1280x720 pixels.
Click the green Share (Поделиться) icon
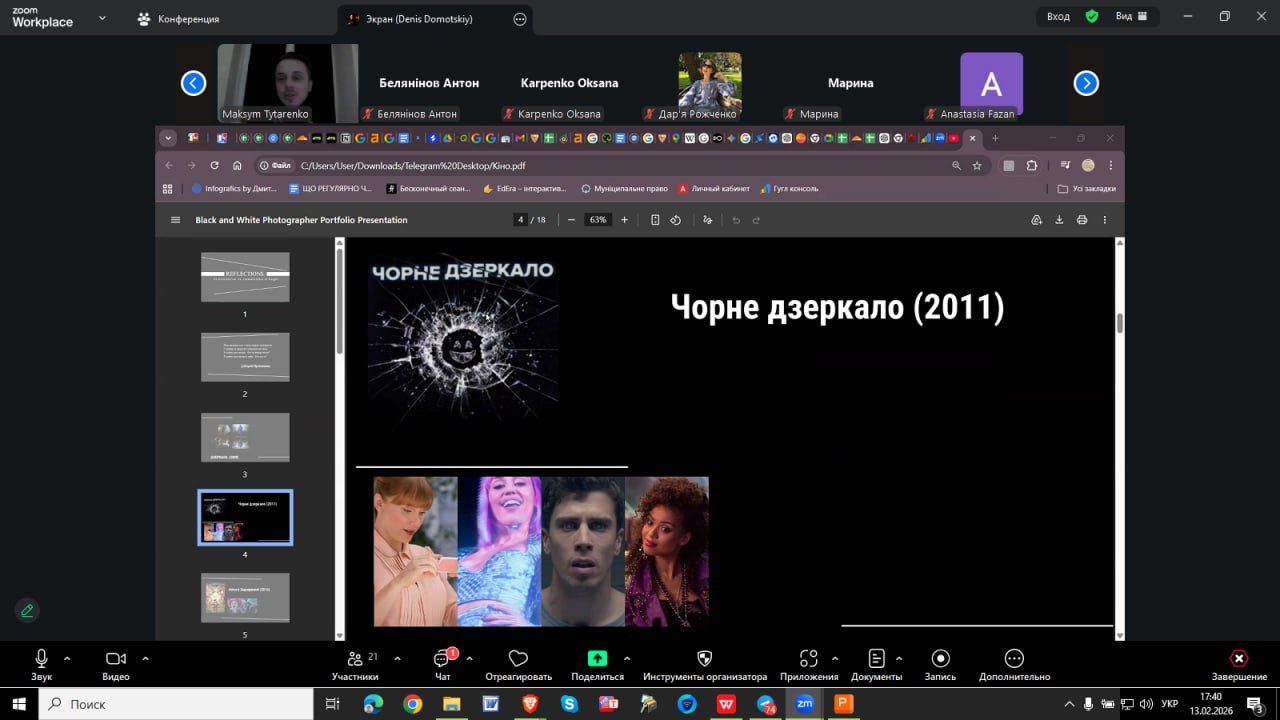(x=597, y=659)
